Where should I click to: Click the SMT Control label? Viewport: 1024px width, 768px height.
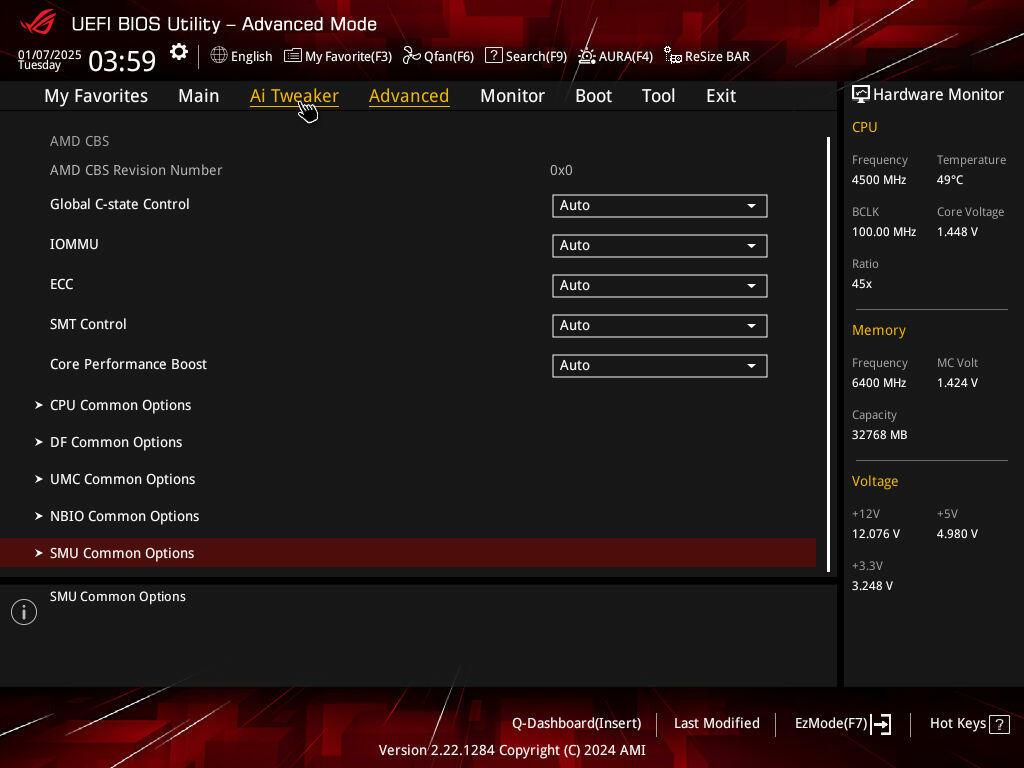click(x=88, y=324)
